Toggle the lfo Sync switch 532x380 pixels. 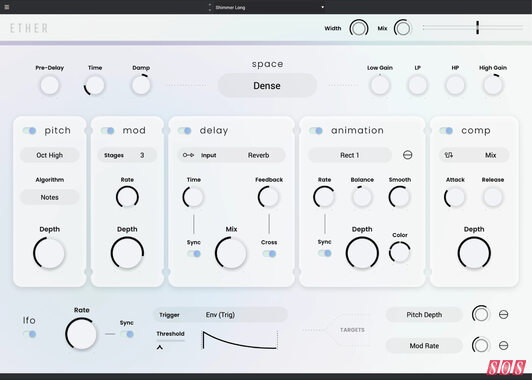tap(127, 334)
